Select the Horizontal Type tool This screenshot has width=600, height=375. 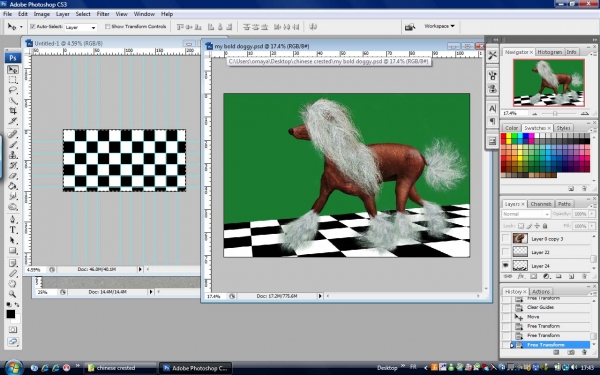(x=13, y=230)
